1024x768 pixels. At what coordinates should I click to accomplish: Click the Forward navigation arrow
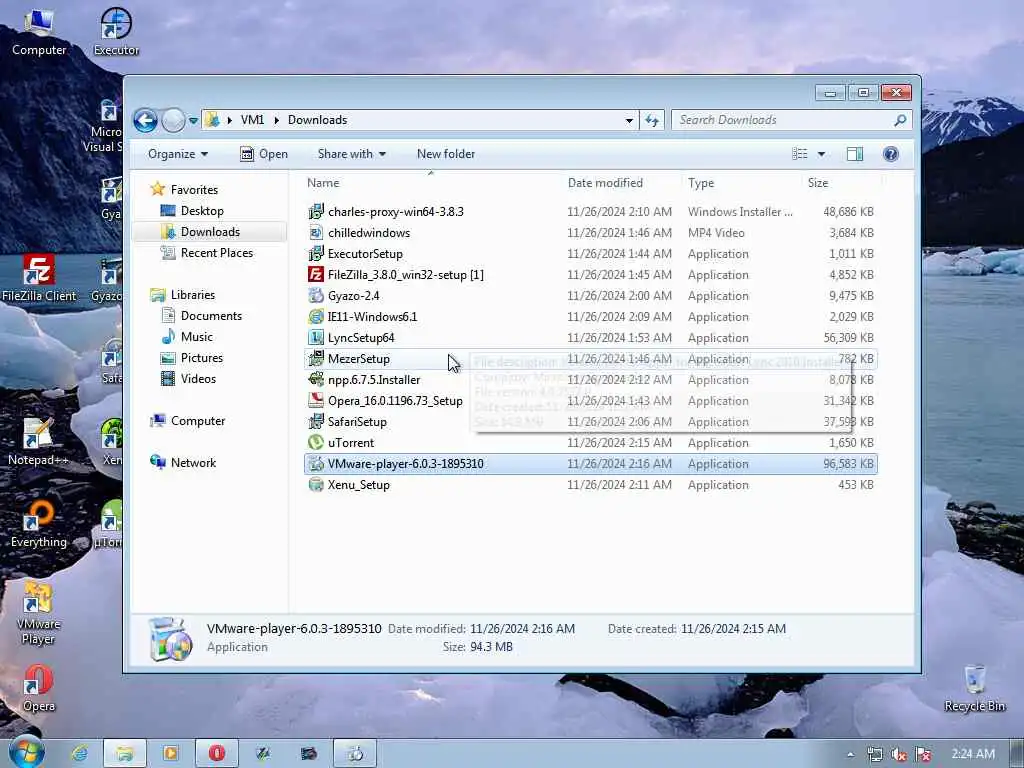(173, 120)
